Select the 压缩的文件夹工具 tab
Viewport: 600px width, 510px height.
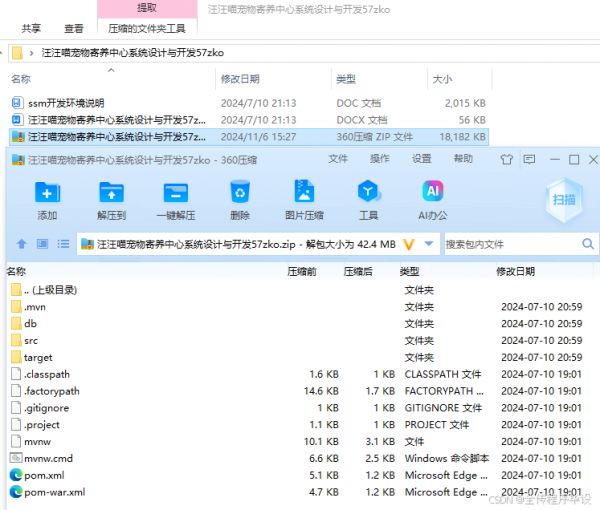pos(147,29)
